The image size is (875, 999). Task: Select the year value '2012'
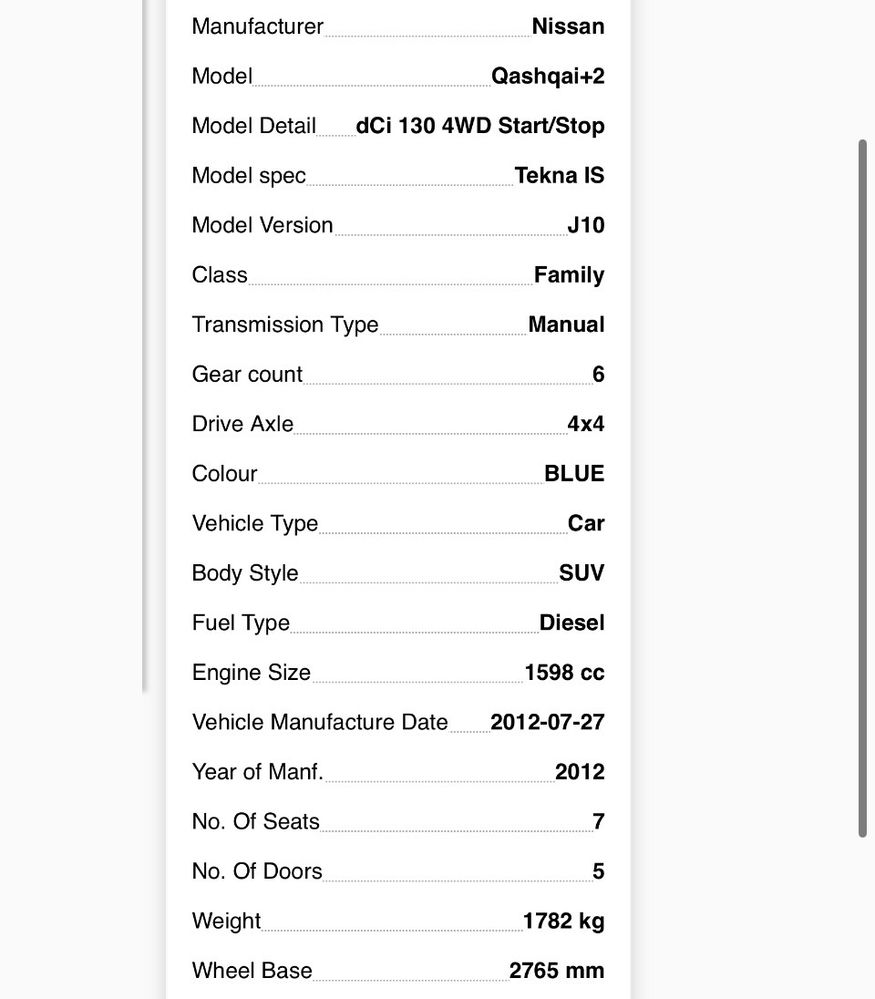(x=579, y=772)
